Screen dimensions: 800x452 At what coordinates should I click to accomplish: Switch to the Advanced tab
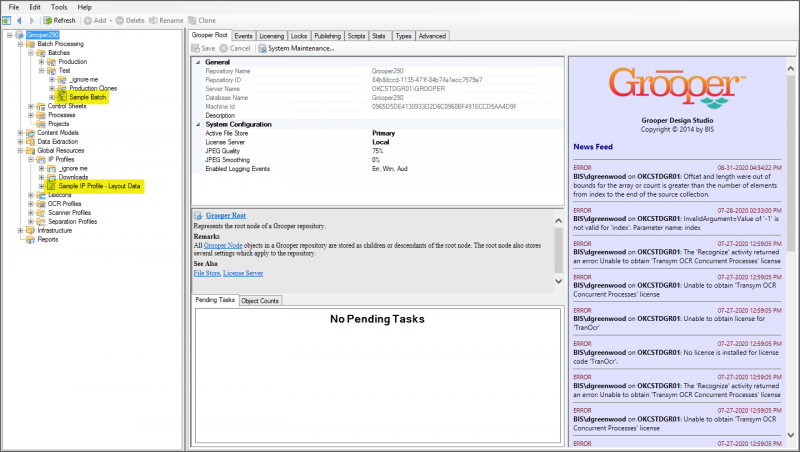click(432, 36)
